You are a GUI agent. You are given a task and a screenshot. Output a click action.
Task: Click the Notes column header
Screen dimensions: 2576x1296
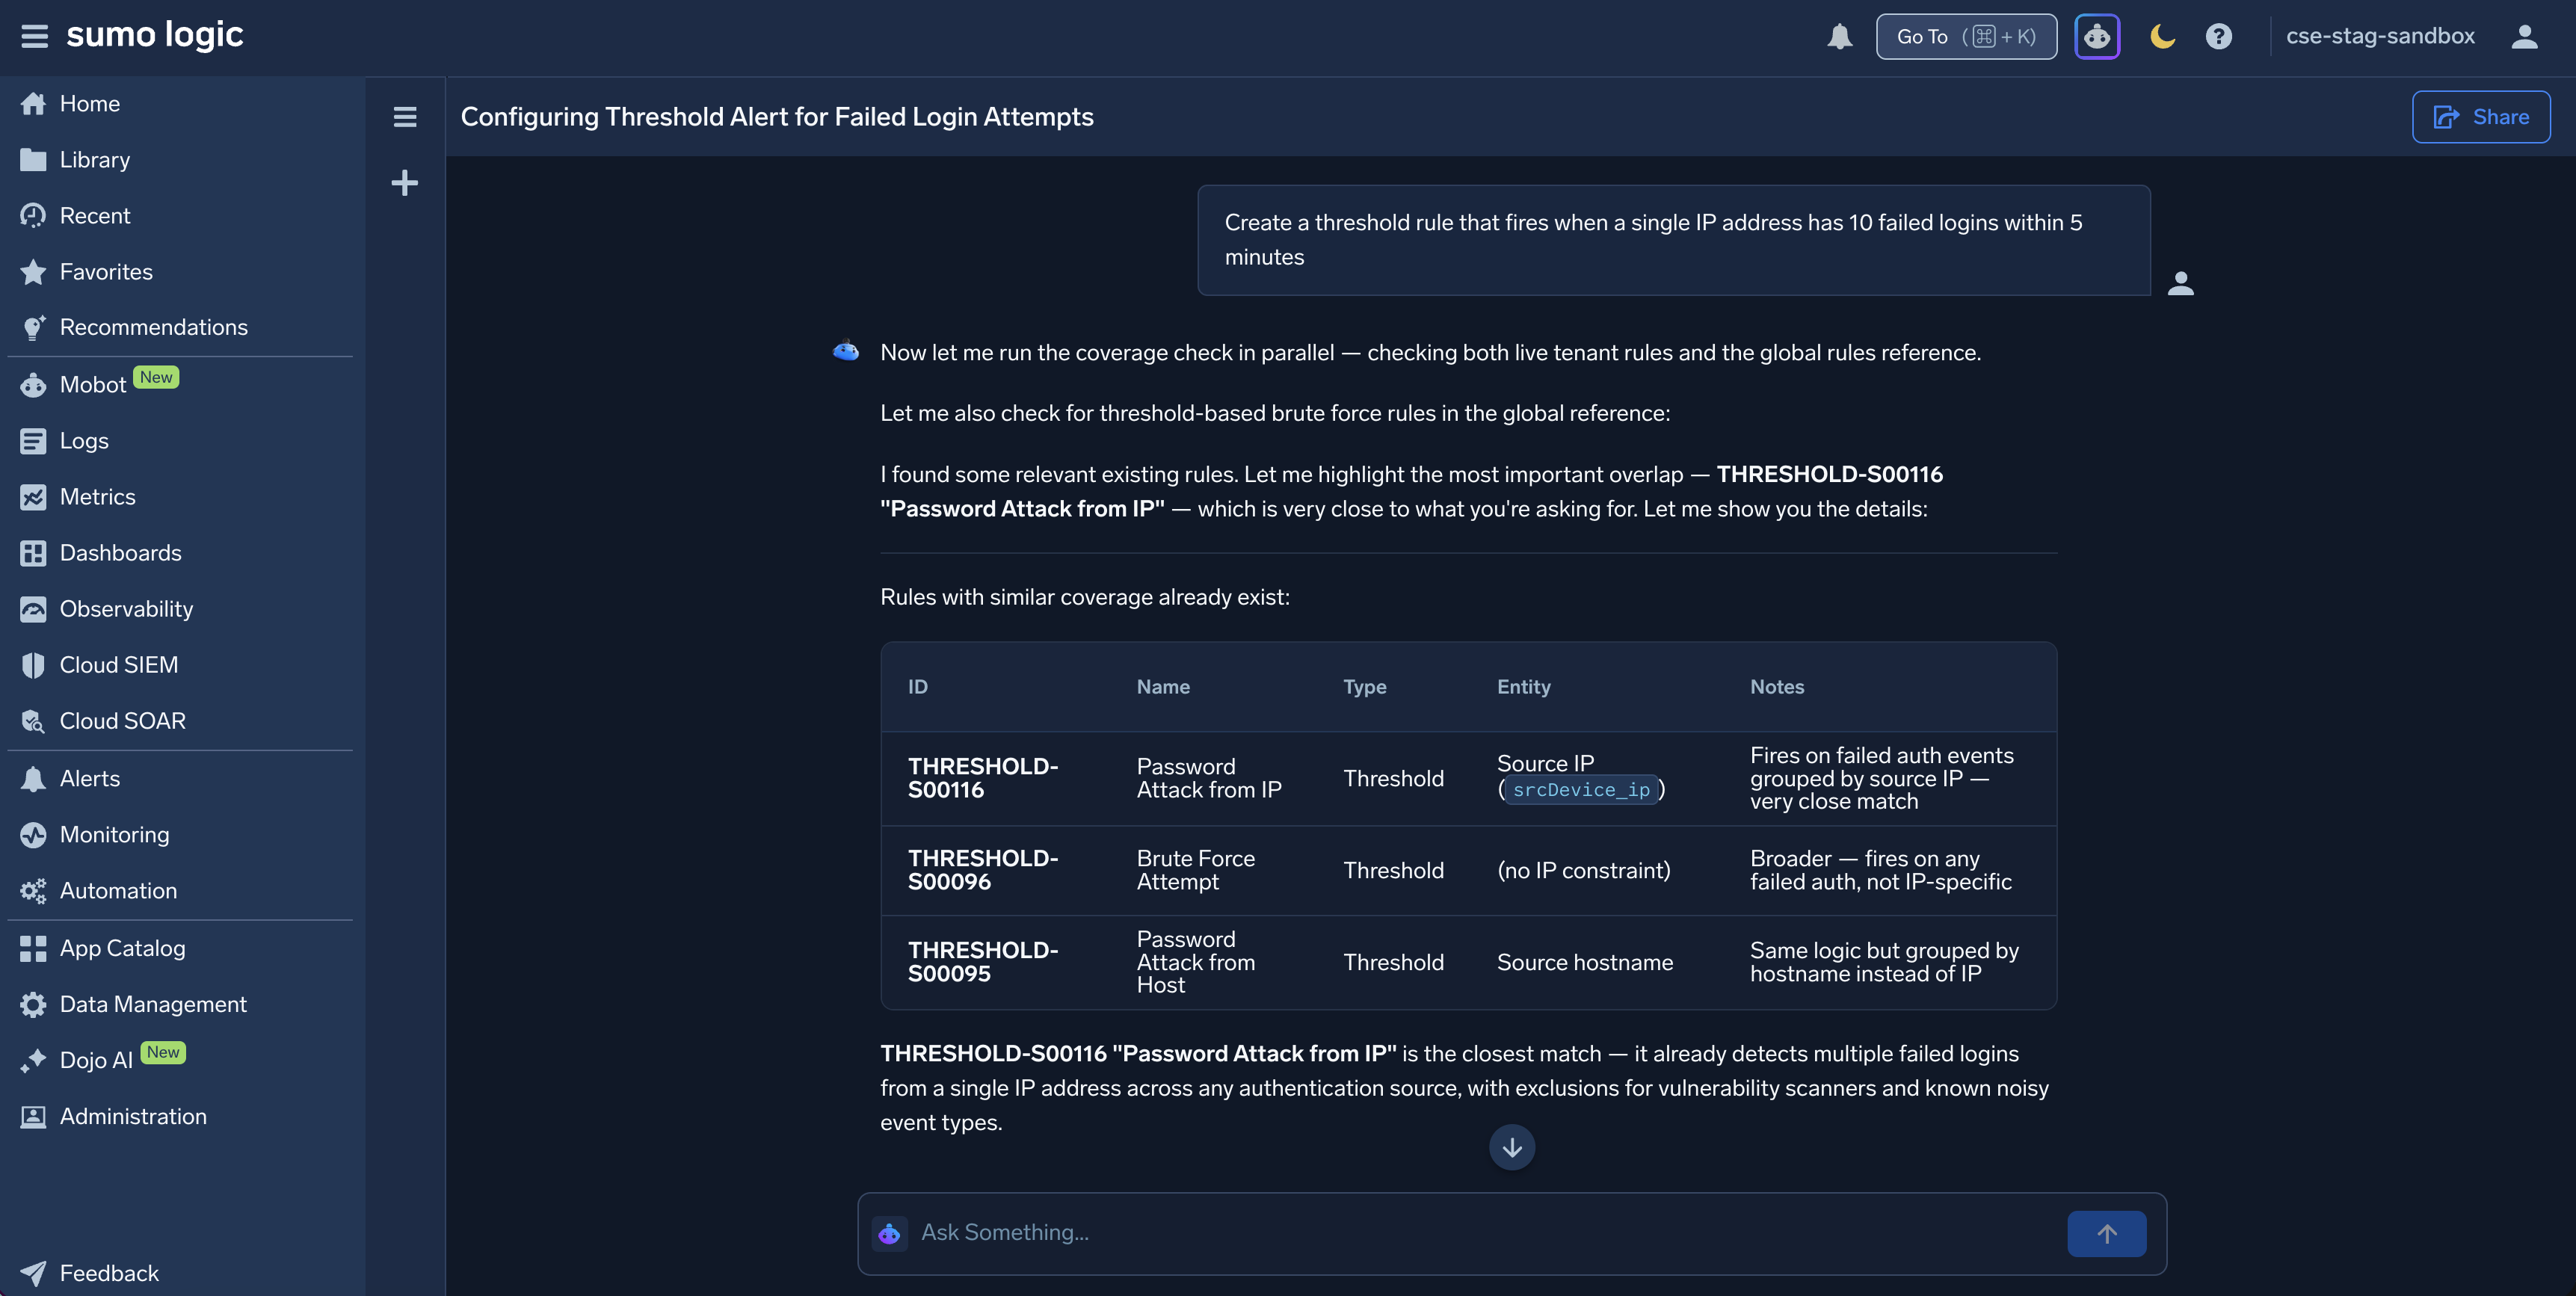tap(1777, 687)
